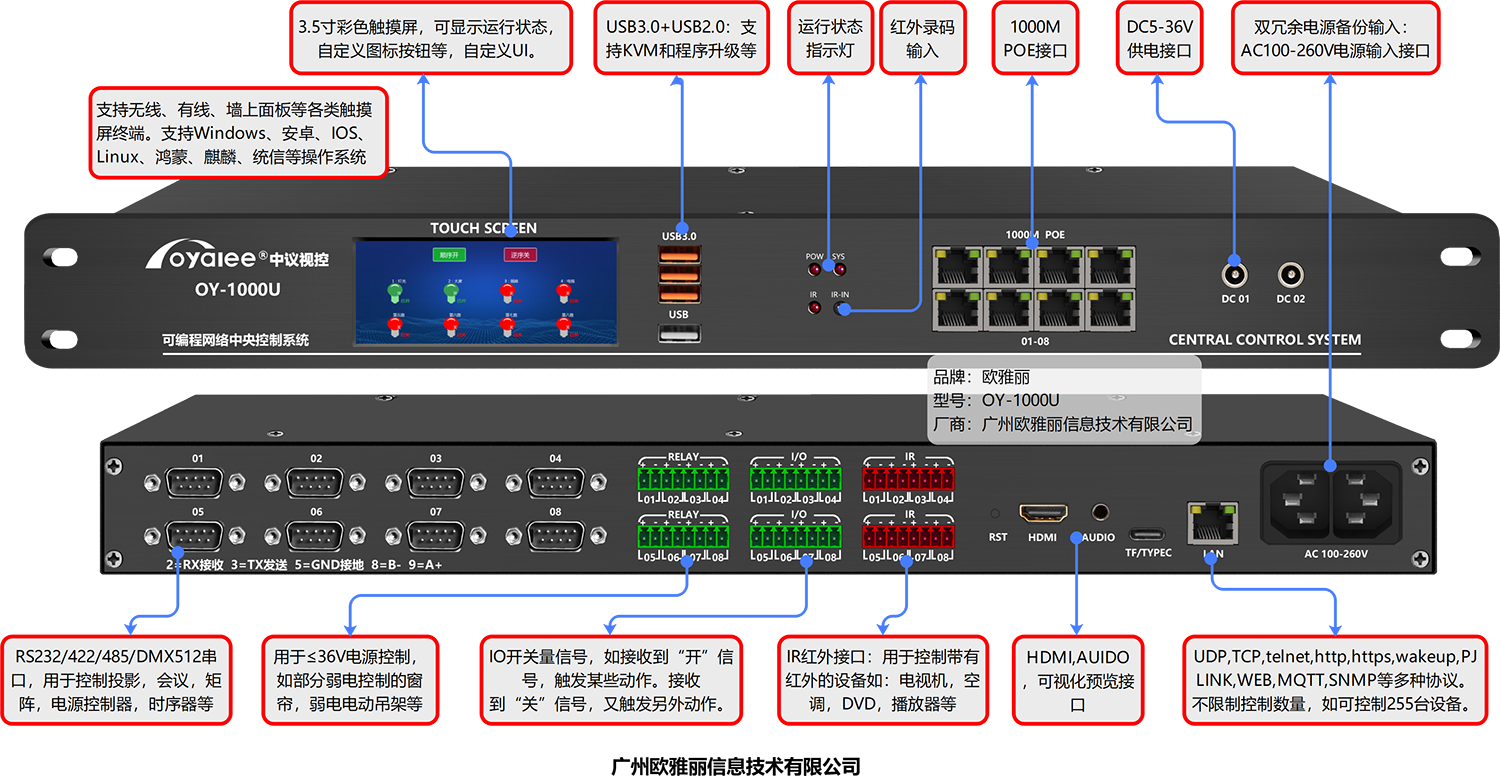
Task: Click the AUDIO jack on the rear panel
Action: pos(1101,513)
